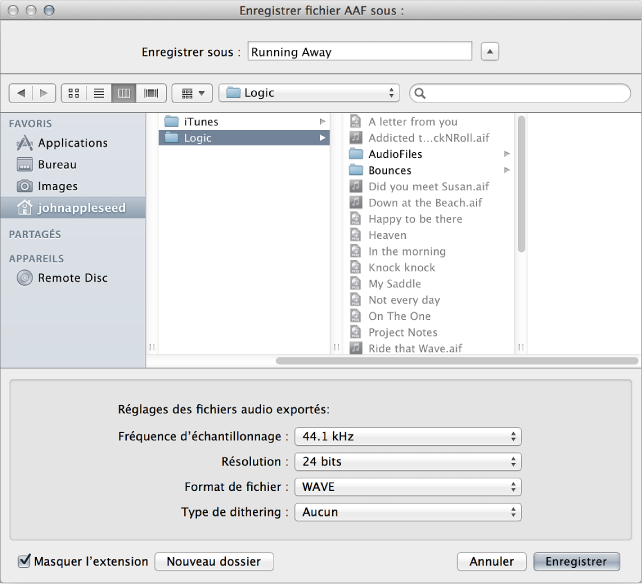Viewport: 644px width, 584px height.
Task: Click the file list vertical scrollbar
Action: pos(521,184)
